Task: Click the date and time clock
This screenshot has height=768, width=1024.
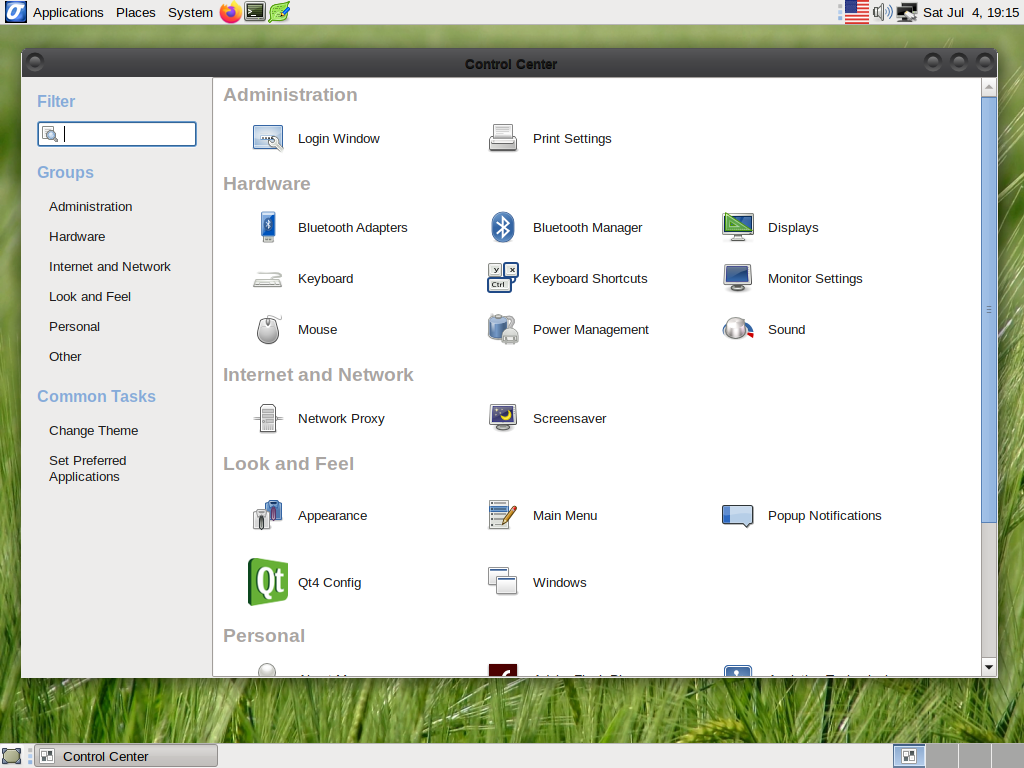Action: click(970, 12)
